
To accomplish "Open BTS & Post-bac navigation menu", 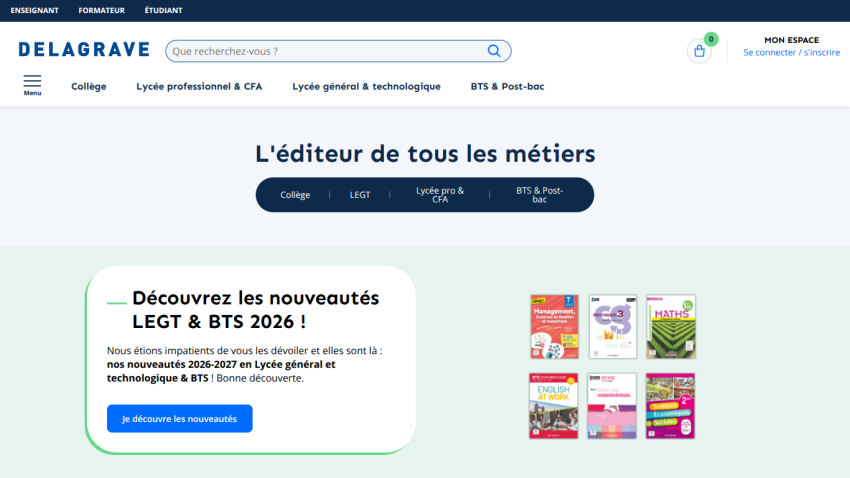I will [x=507, y=86].
